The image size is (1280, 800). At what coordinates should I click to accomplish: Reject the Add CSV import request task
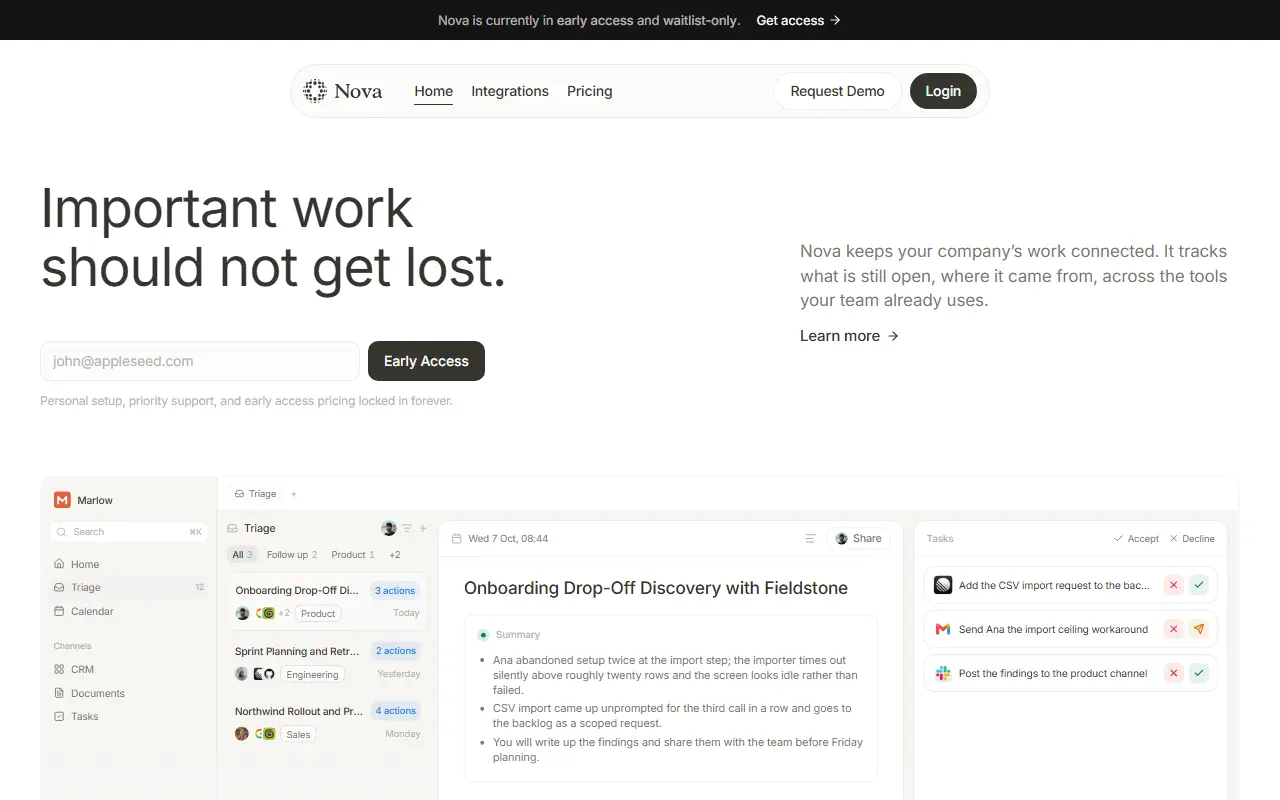(1174, 585)
